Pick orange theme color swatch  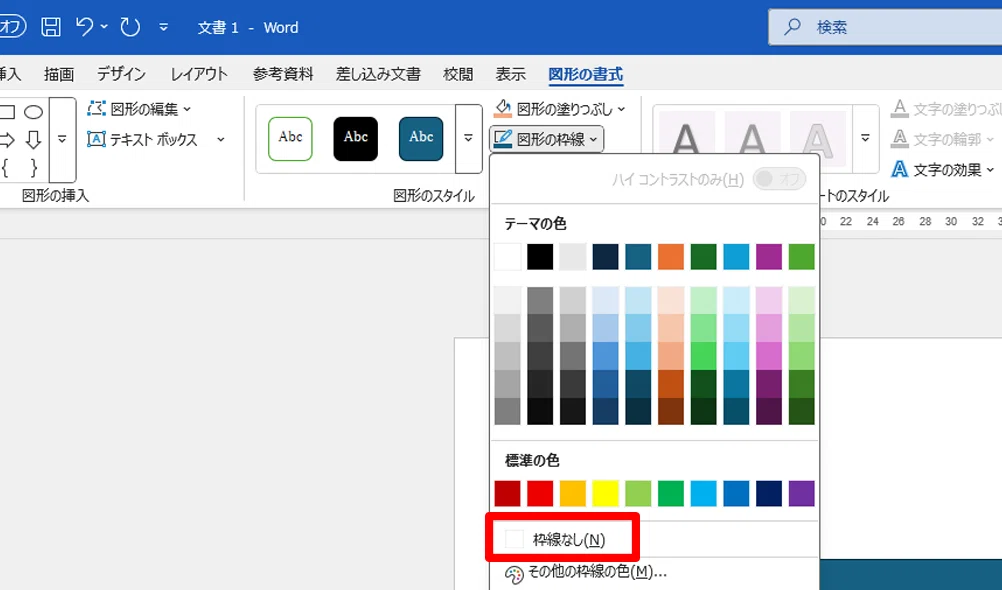tap(670, 257)
